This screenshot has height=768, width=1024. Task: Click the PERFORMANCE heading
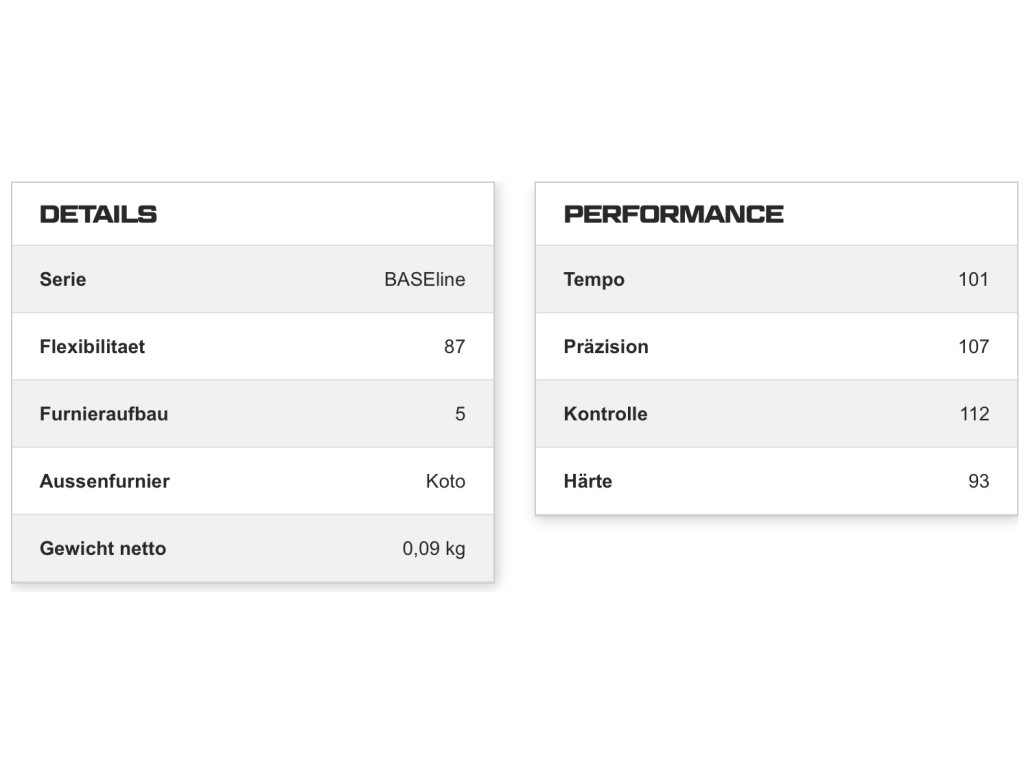pos(673,214)
